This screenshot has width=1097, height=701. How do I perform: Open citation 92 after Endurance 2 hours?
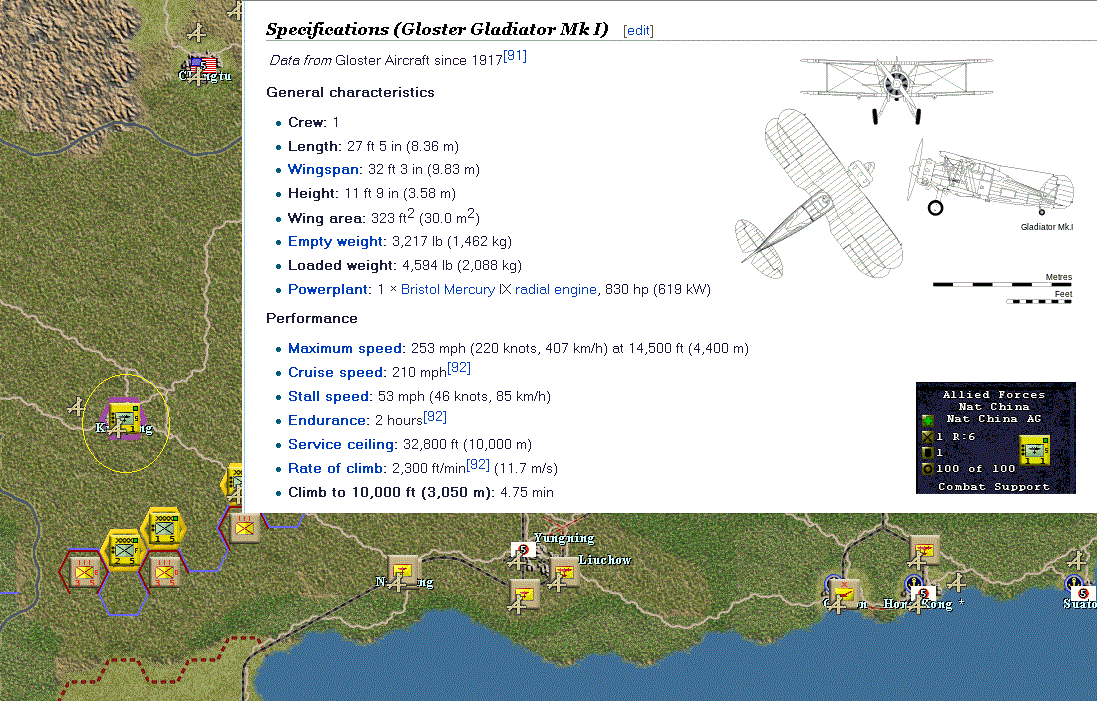point(435,416)
